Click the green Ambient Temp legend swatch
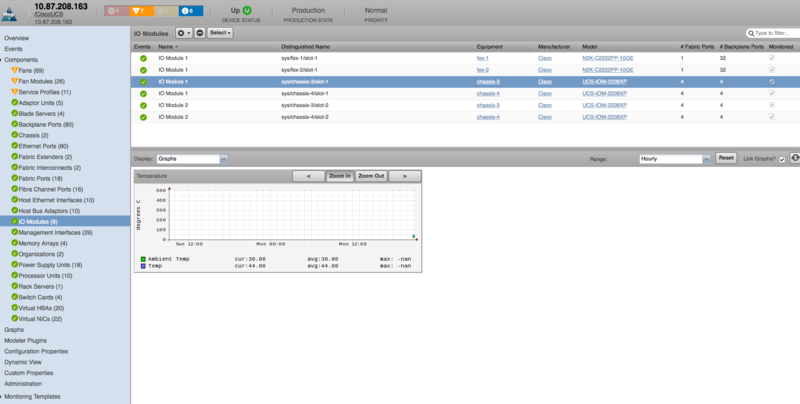The image size is (800, 404). (143, 259)
